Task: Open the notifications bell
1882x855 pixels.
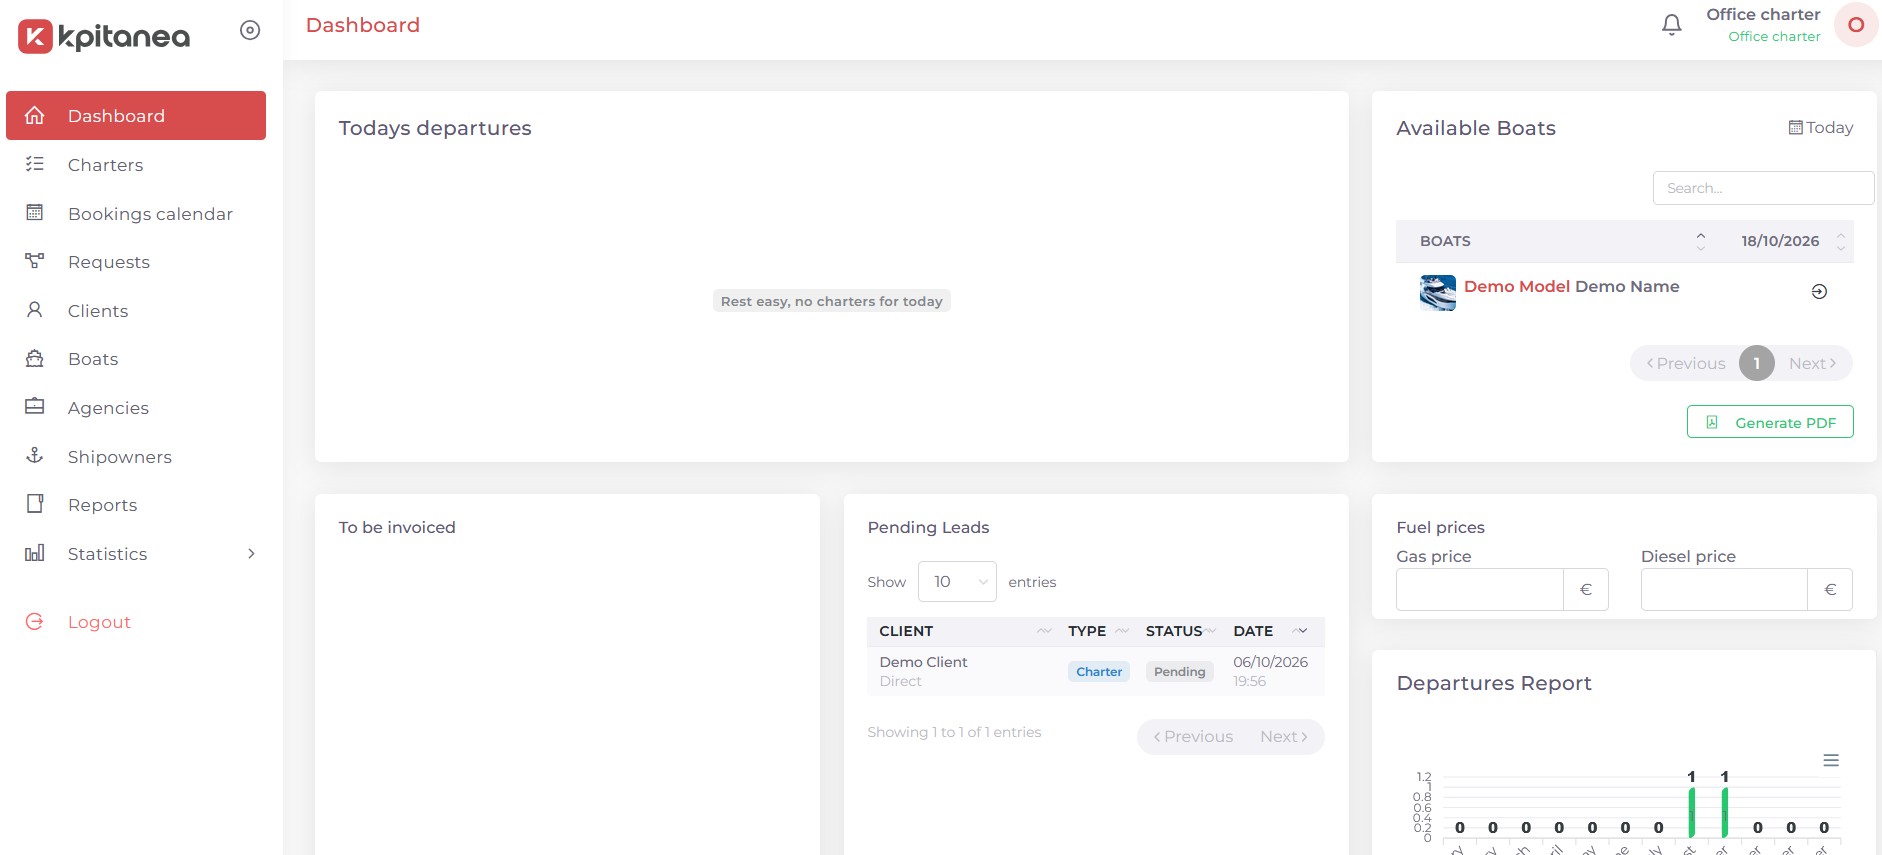Action: point(1671,25)
